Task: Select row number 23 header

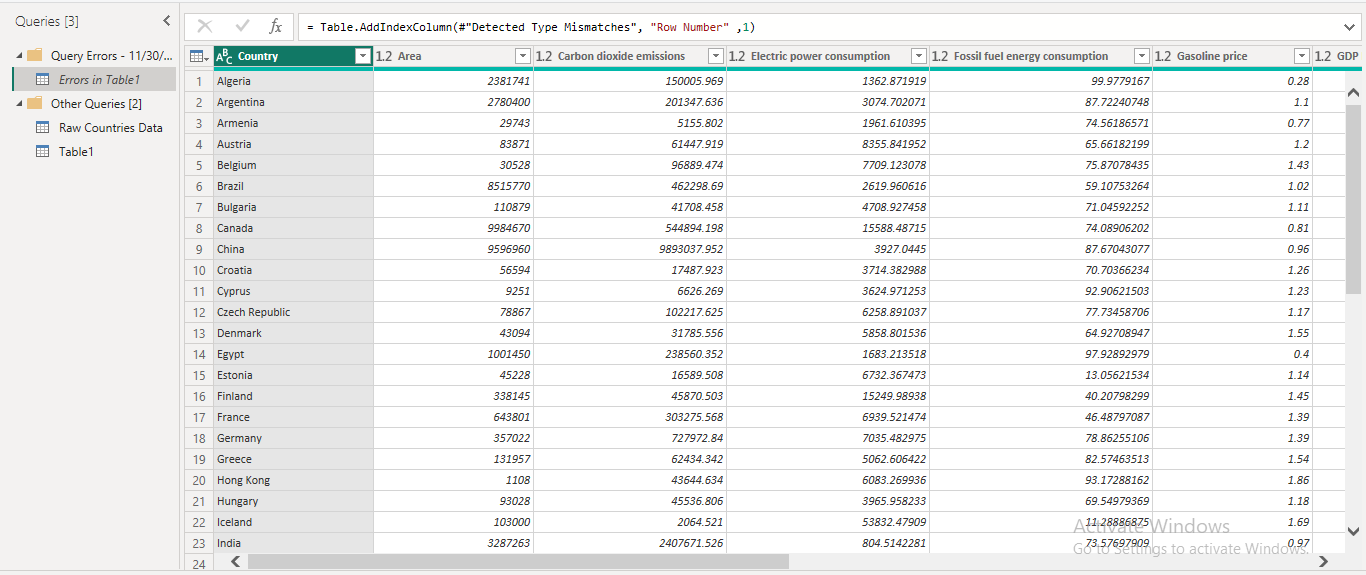Action: (x=199, y=543)
